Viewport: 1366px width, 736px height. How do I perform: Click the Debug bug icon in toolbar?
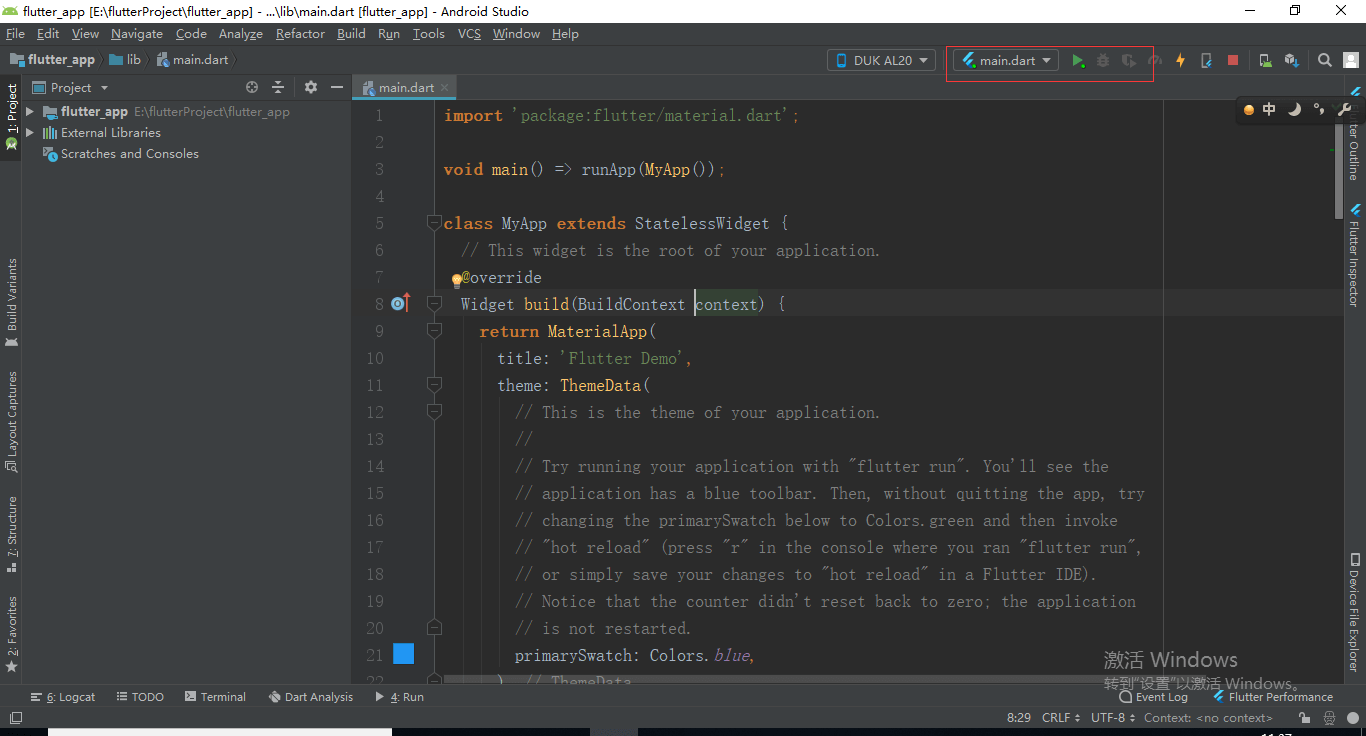tap(1103, 60)
